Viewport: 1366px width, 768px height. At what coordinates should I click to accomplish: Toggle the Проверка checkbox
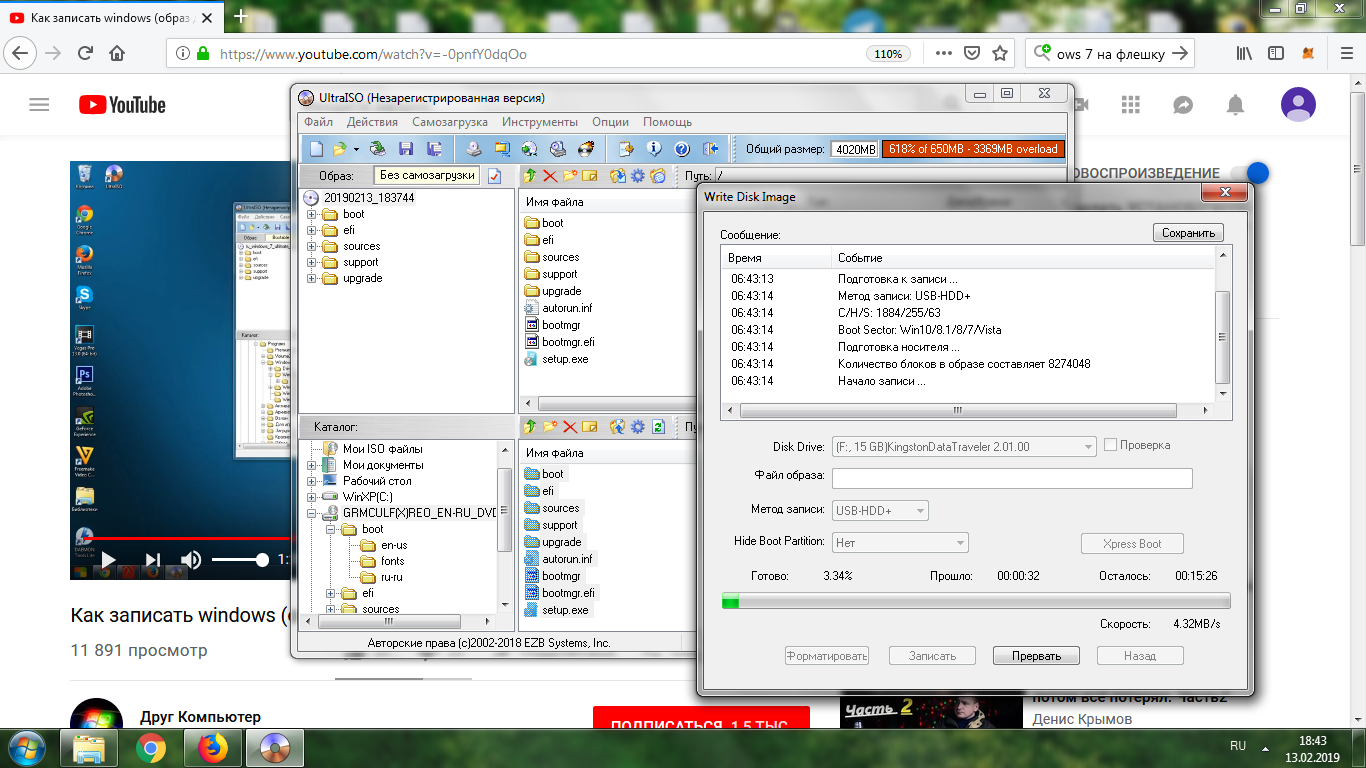[1110, 445]
